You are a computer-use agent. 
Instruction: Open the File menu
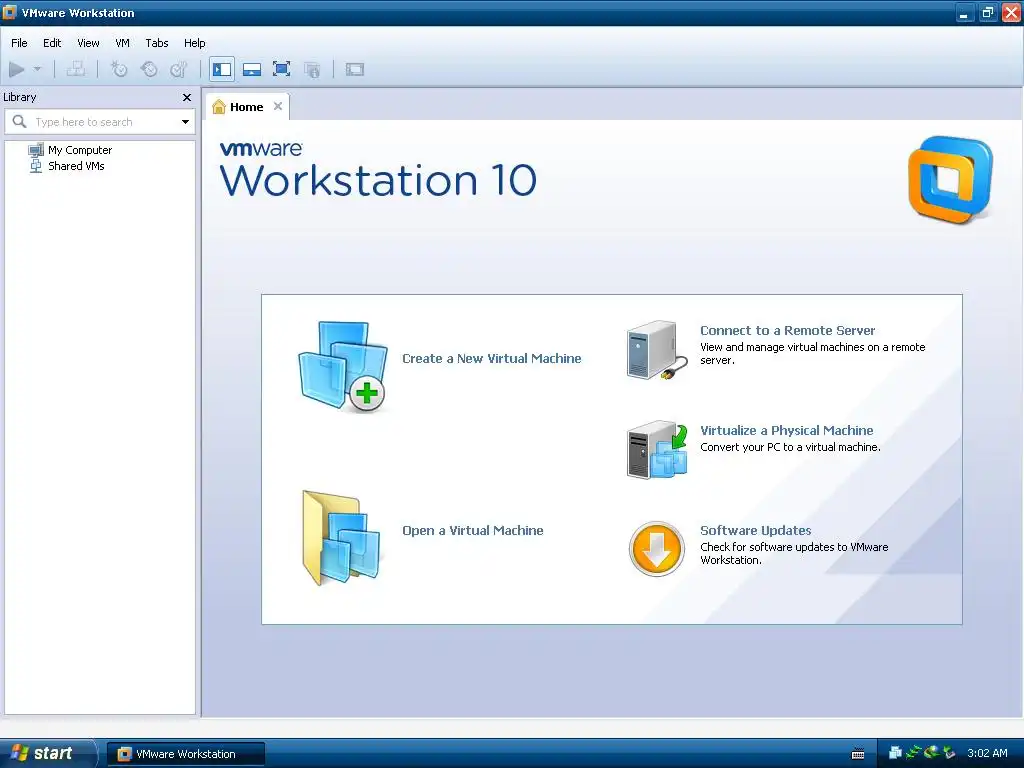[x=20, y=43]
